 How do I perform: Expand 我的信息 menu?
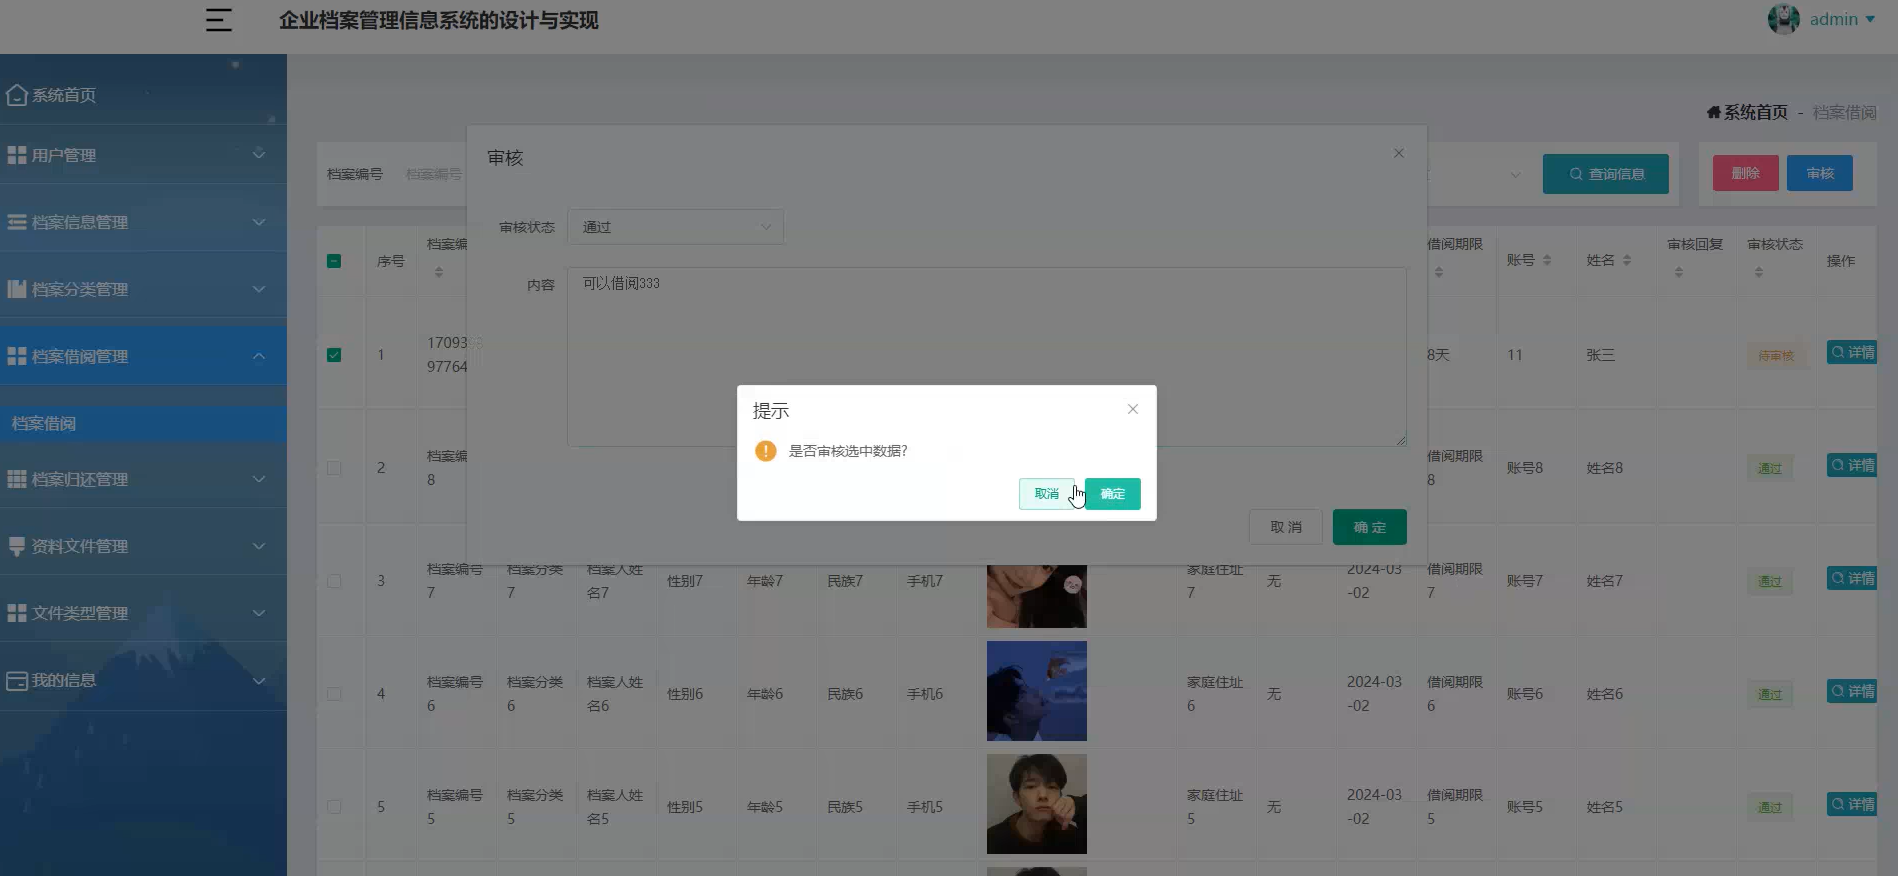tap(143, 680)
